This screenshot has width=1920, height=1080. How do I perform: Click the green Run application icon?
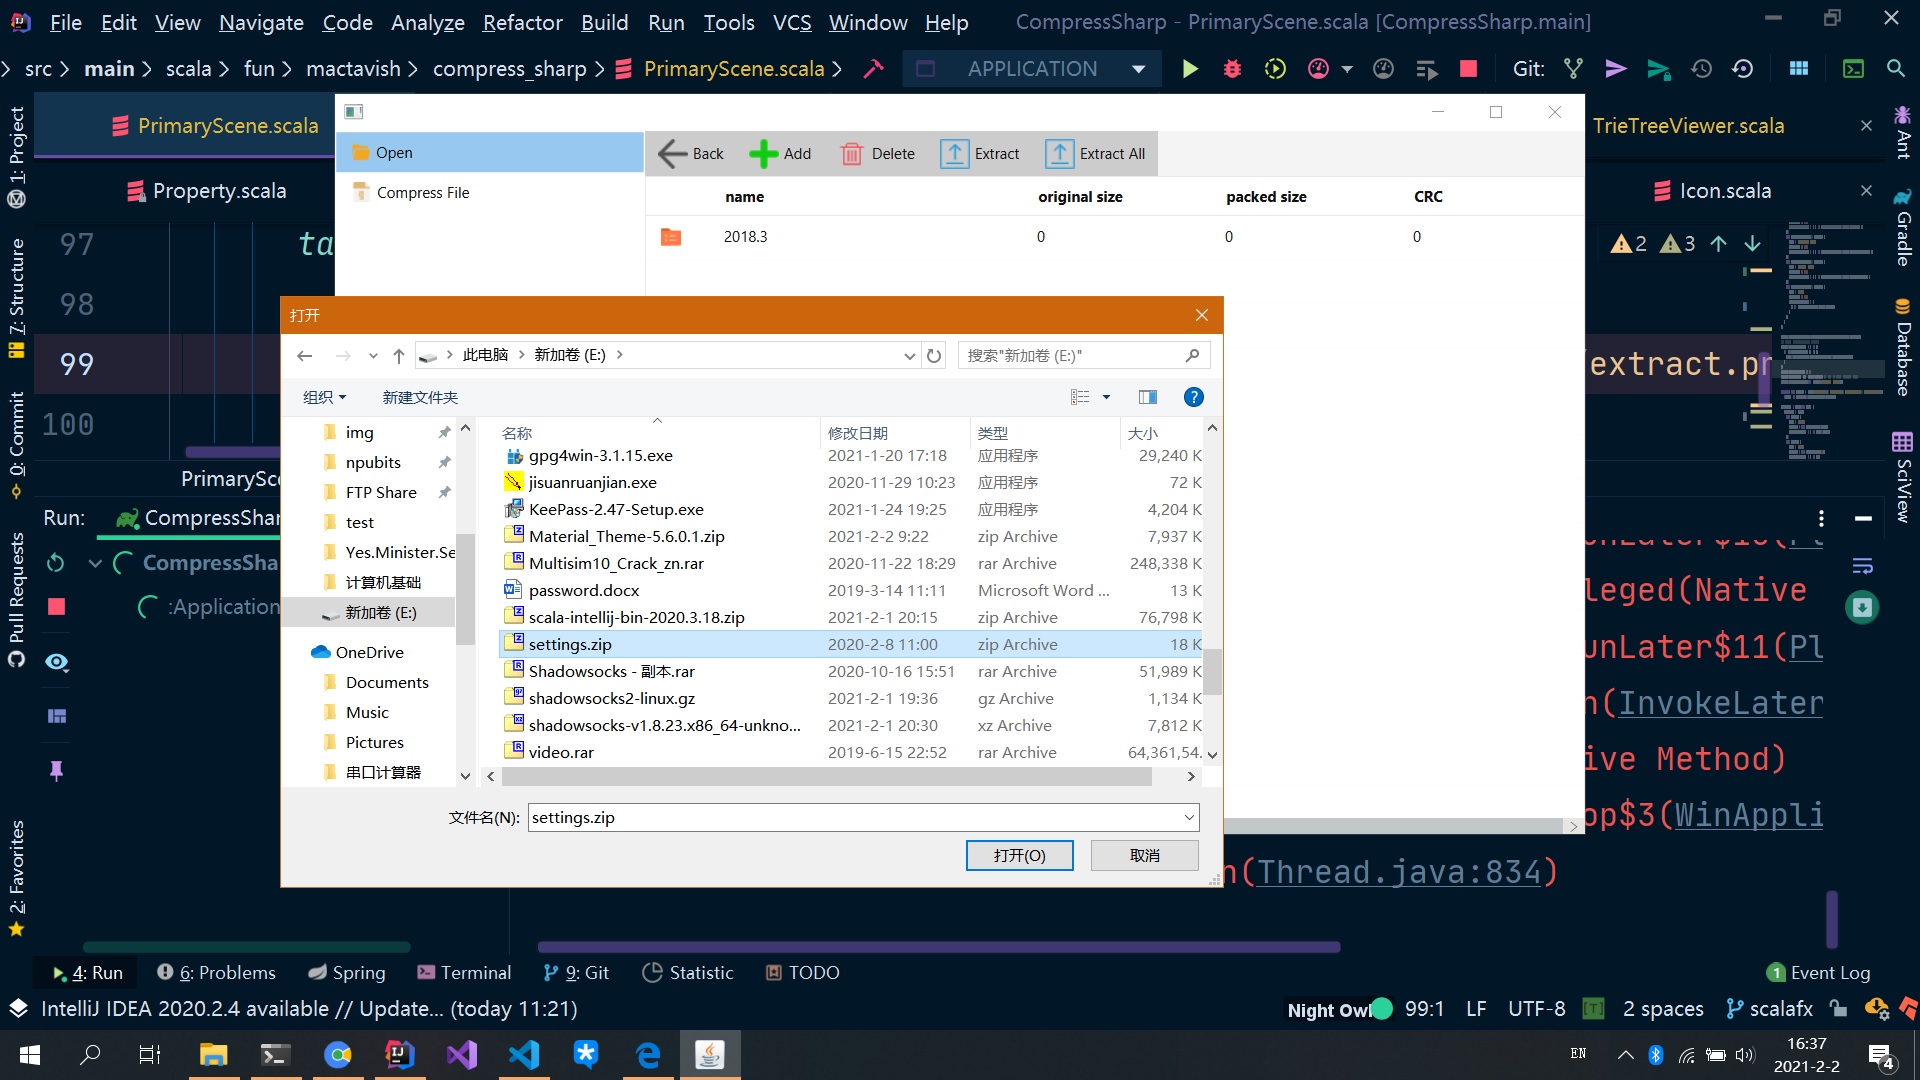(x=1190, y=69)
